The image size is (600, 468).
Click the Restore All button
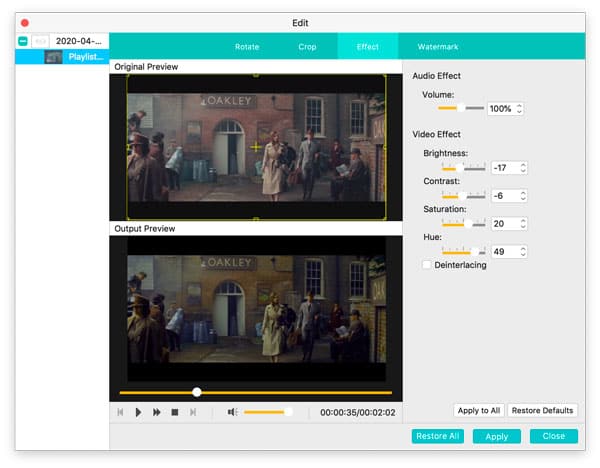[x=438, y=436]
